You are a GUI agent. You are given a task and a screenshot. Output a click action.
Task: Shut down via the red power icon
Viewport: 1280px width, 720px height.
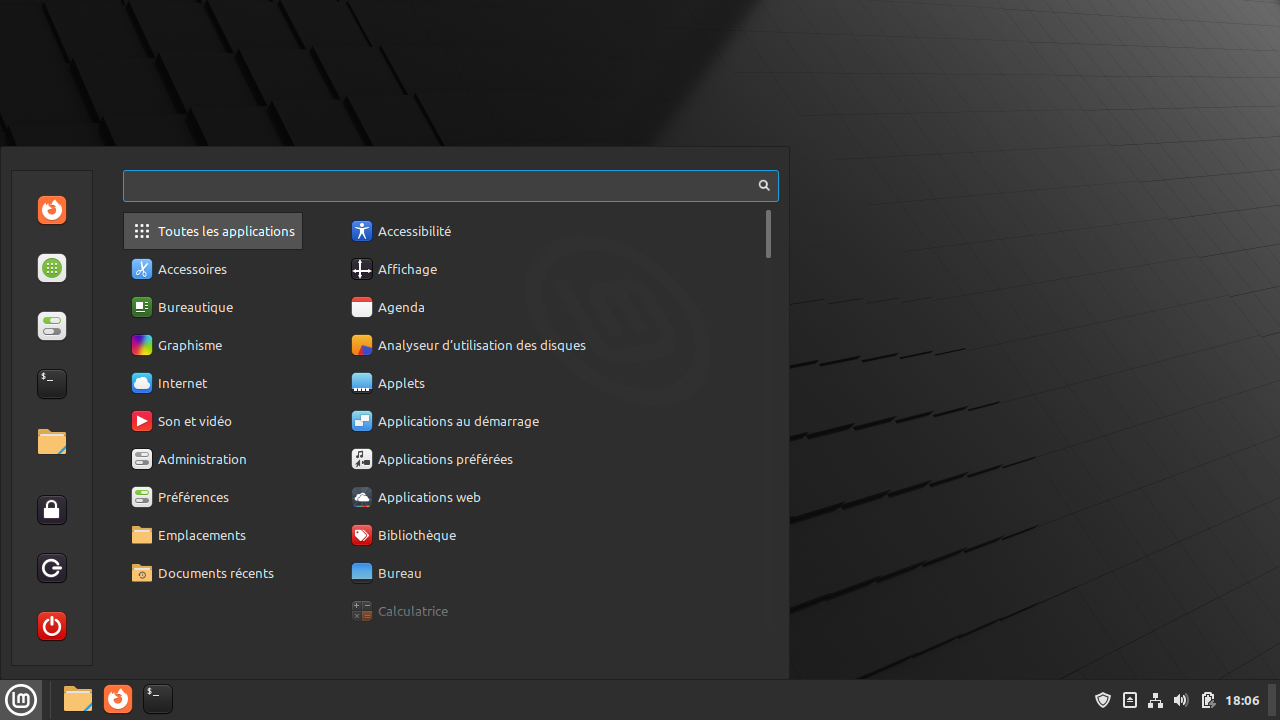(51, 626)
